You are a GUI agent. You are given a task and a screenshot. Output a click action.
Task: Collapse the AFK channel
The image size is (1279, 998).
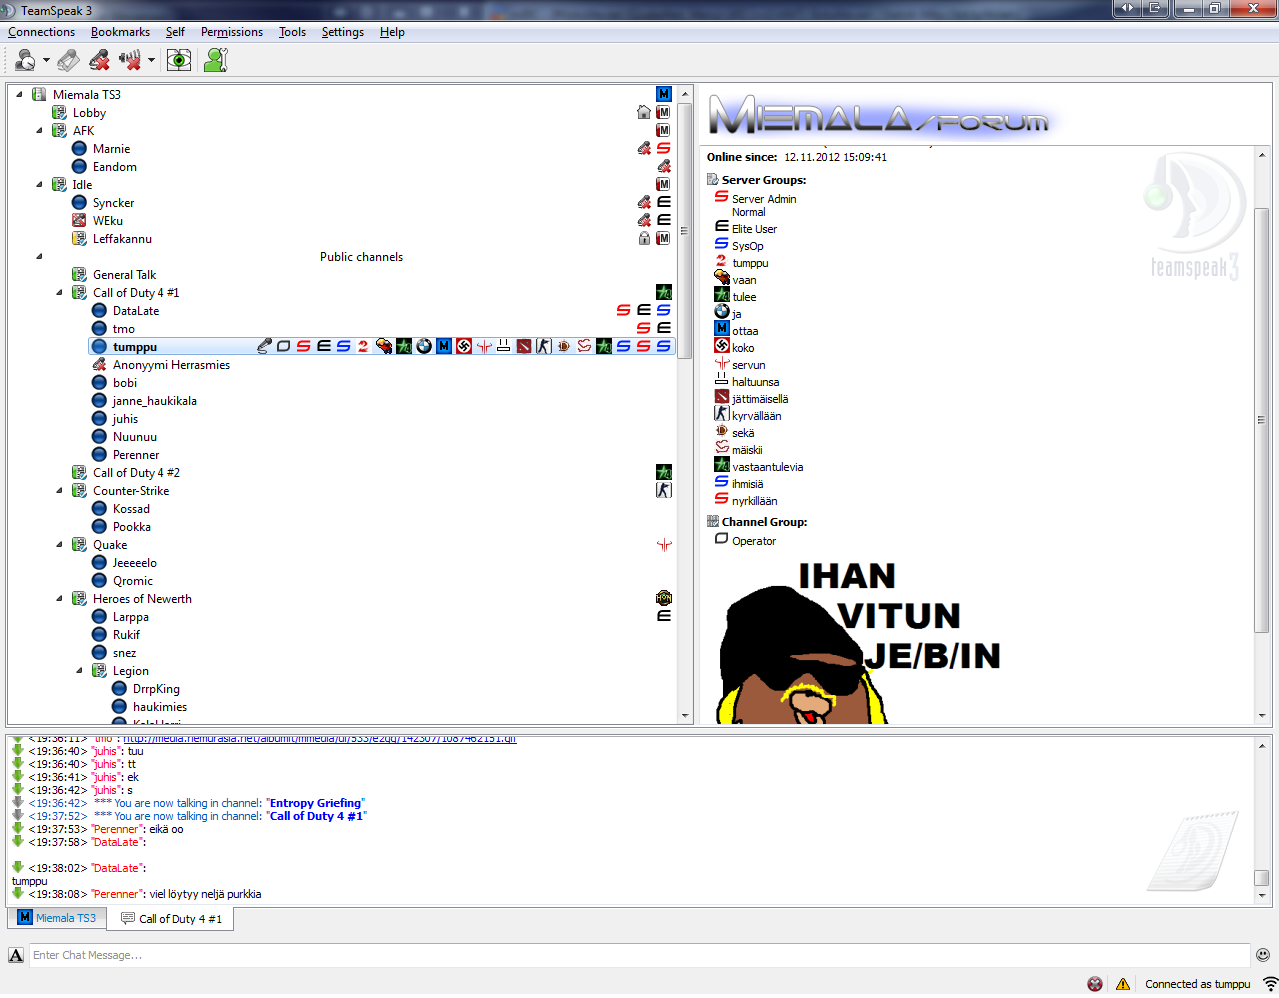(x=39, y=131)
